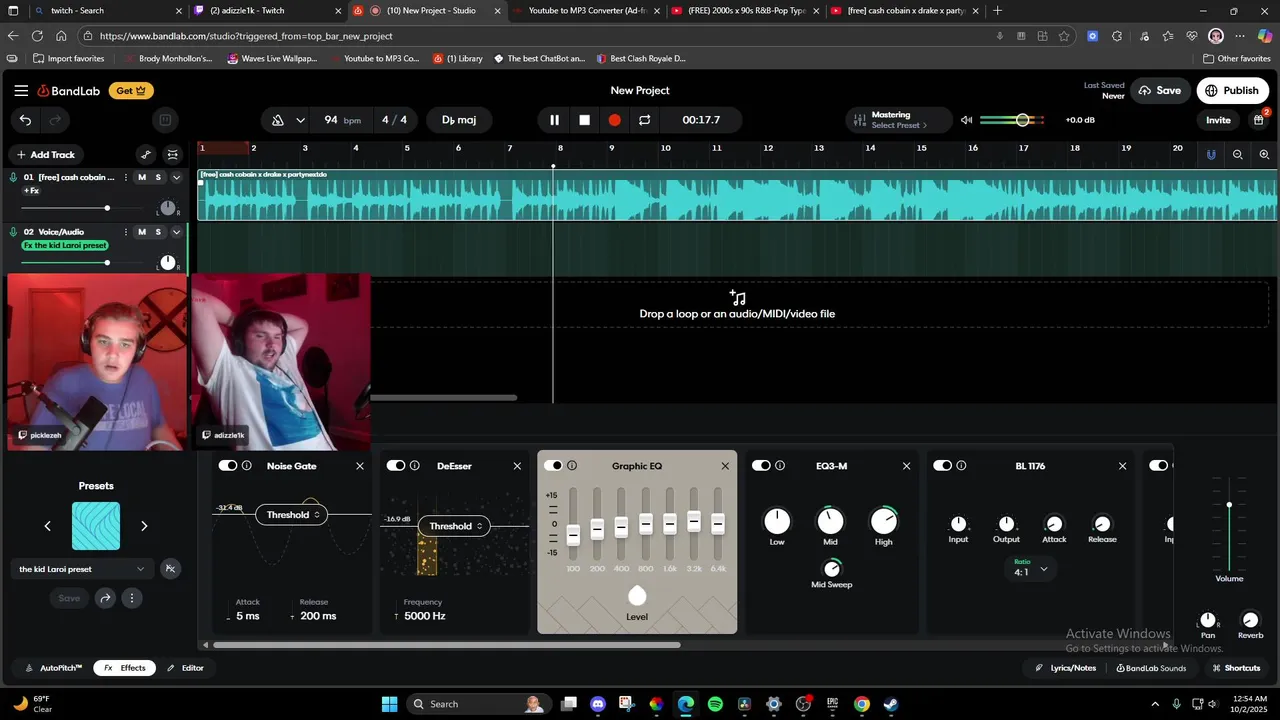The height and width of the screenshot is (720, 1280).
Task: Toggle the snap magnet icon on timeline
Action: 1211,155
